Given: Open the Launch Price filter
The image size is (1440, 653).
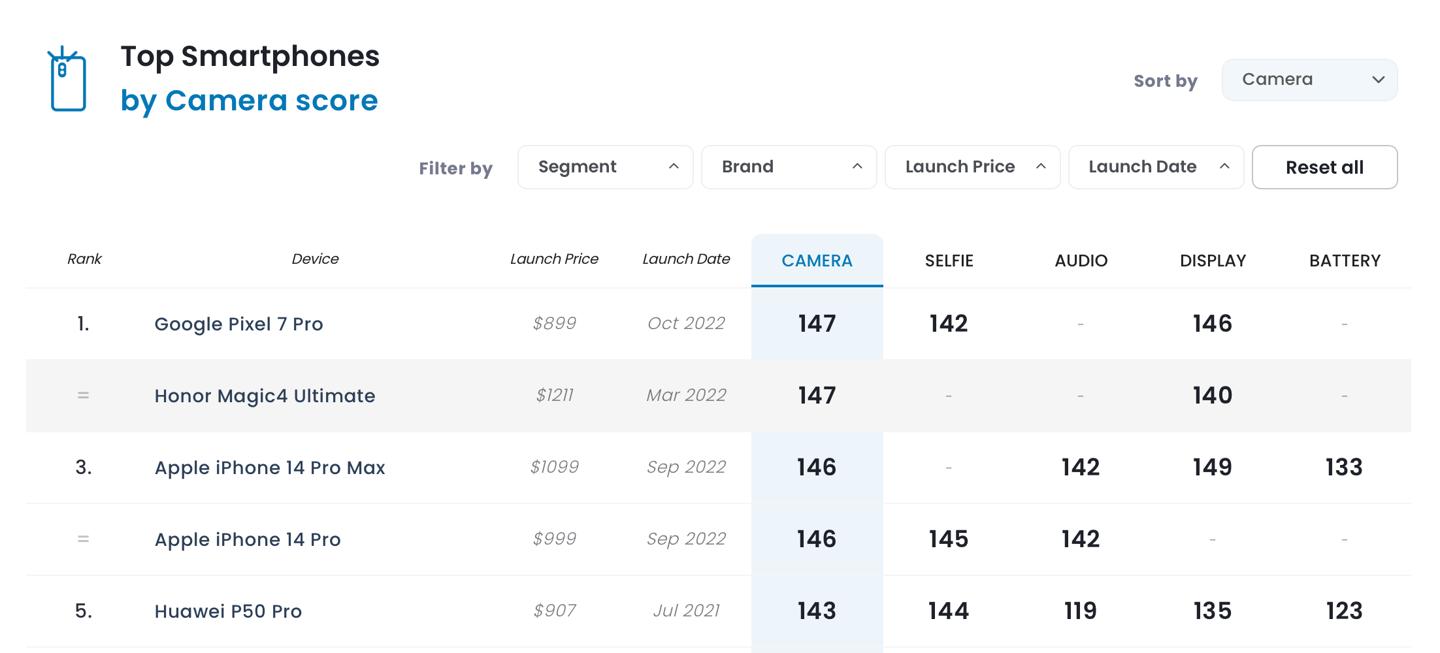Looking at the screenshot, I should pos(972,167).
